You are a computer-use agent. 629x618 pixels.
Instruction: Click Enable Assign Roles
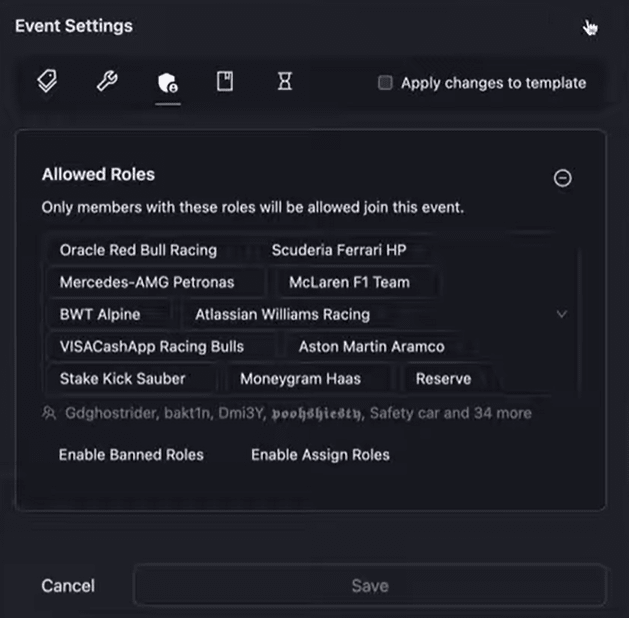point(320,455)
